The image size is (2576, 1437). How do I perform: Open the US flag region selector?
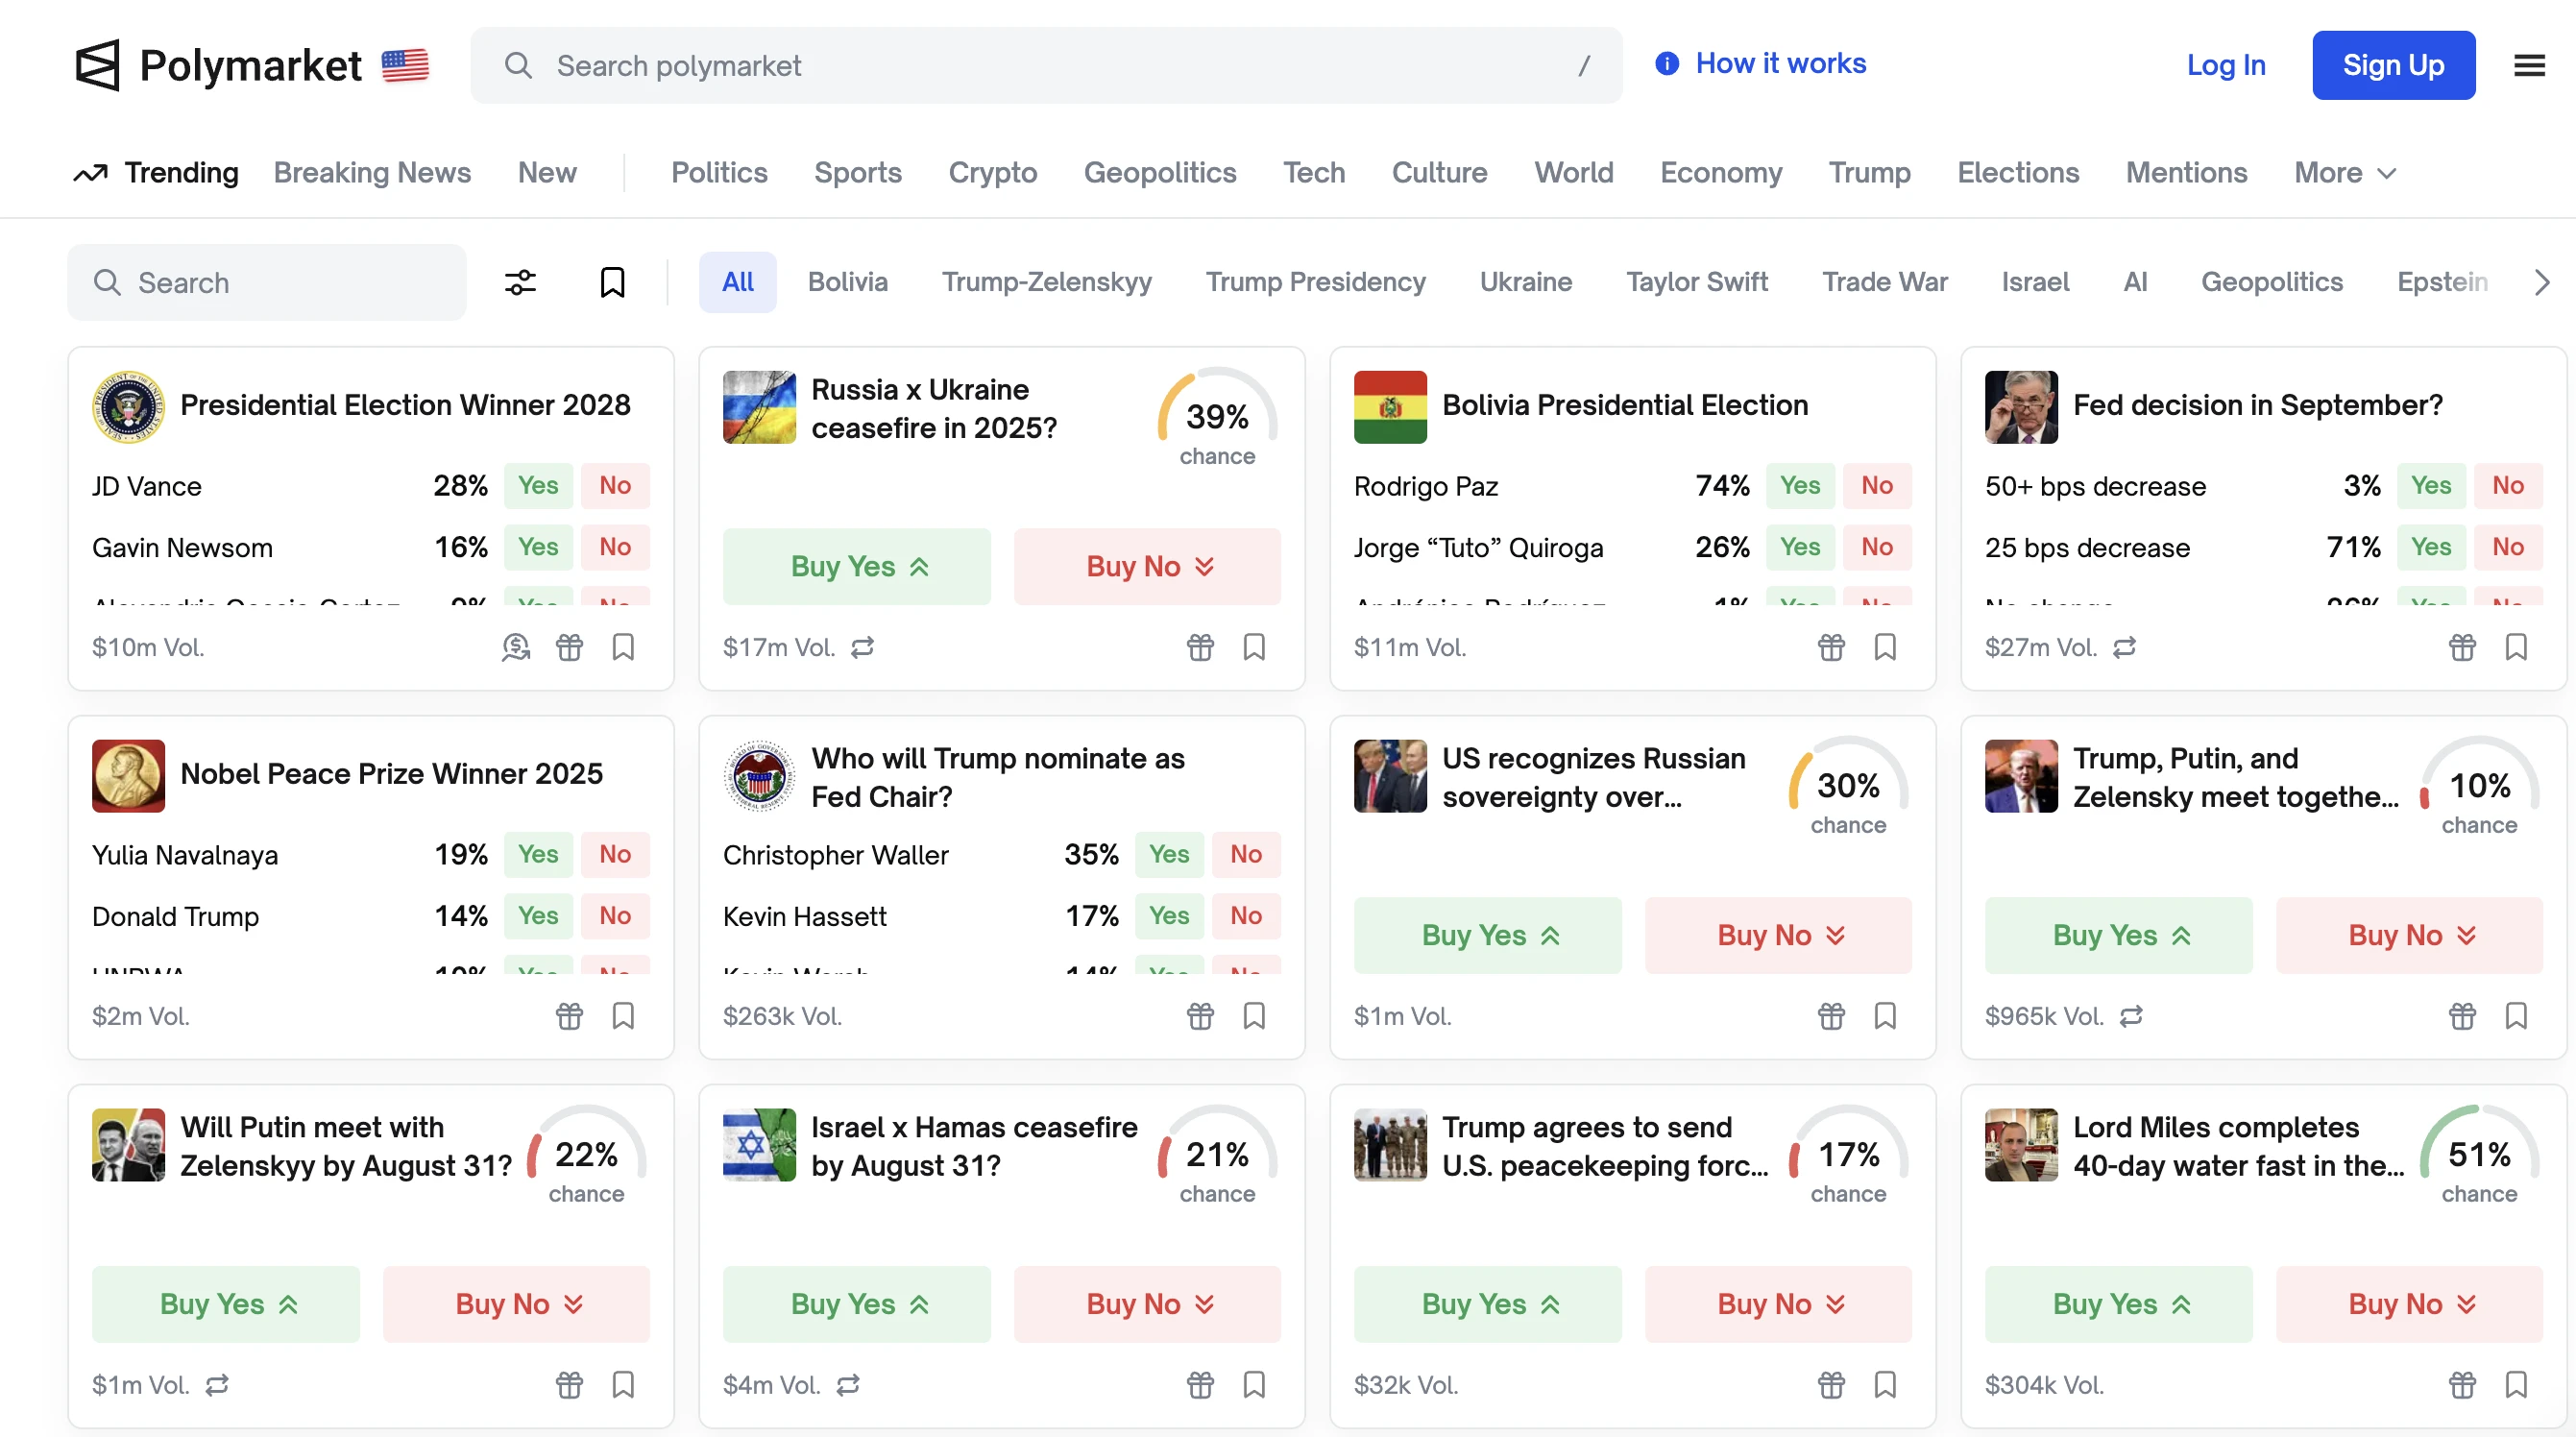point(405,66)
